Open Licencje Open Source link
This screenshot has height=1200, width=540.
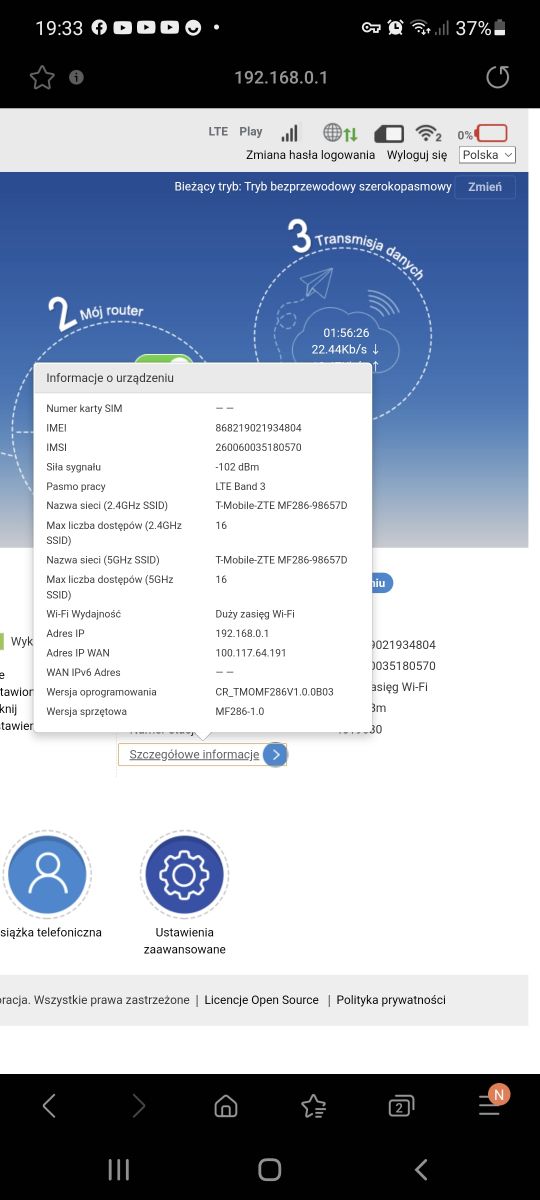coord(261,1000)
